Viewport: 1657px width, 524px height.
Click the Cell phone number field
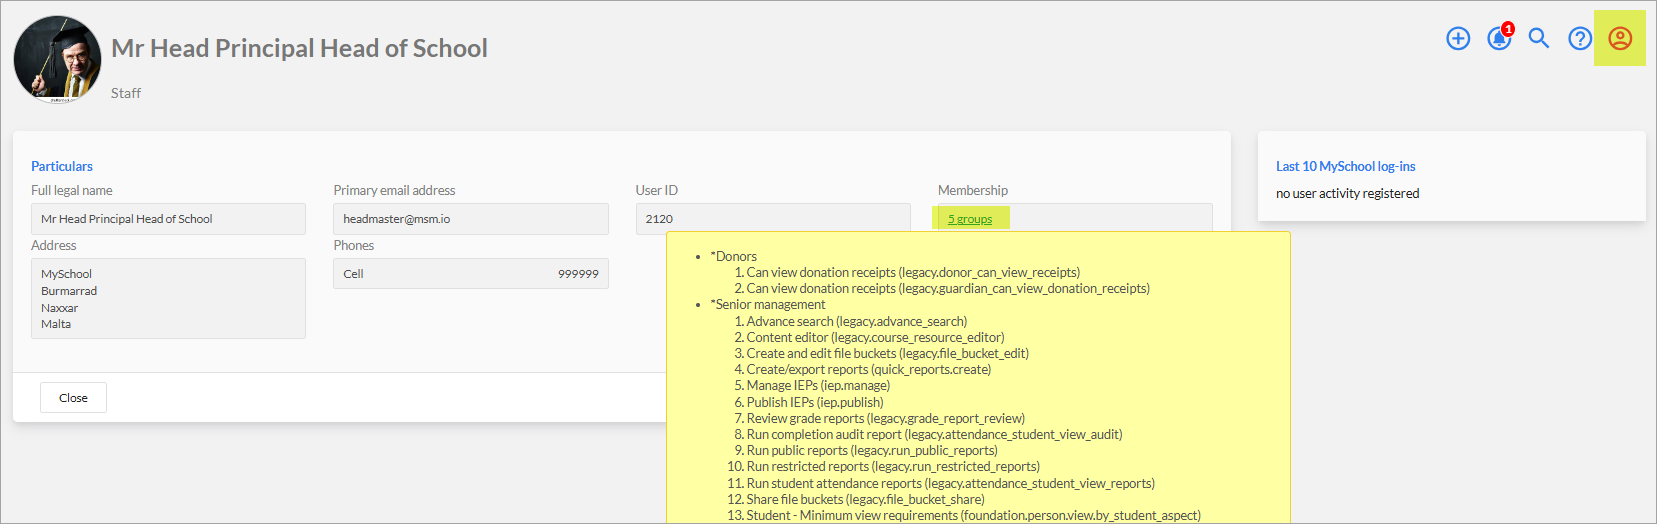click(471, 274)
